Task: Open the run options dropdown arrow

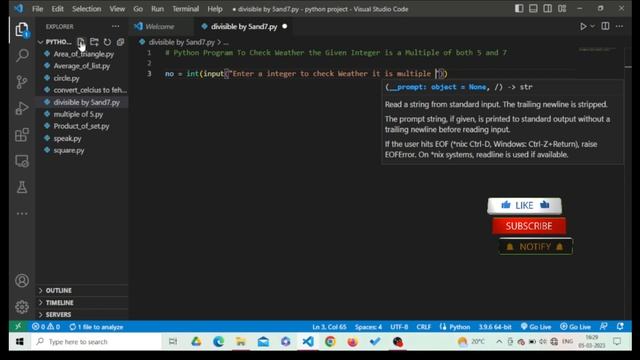Action: (593, 27)
